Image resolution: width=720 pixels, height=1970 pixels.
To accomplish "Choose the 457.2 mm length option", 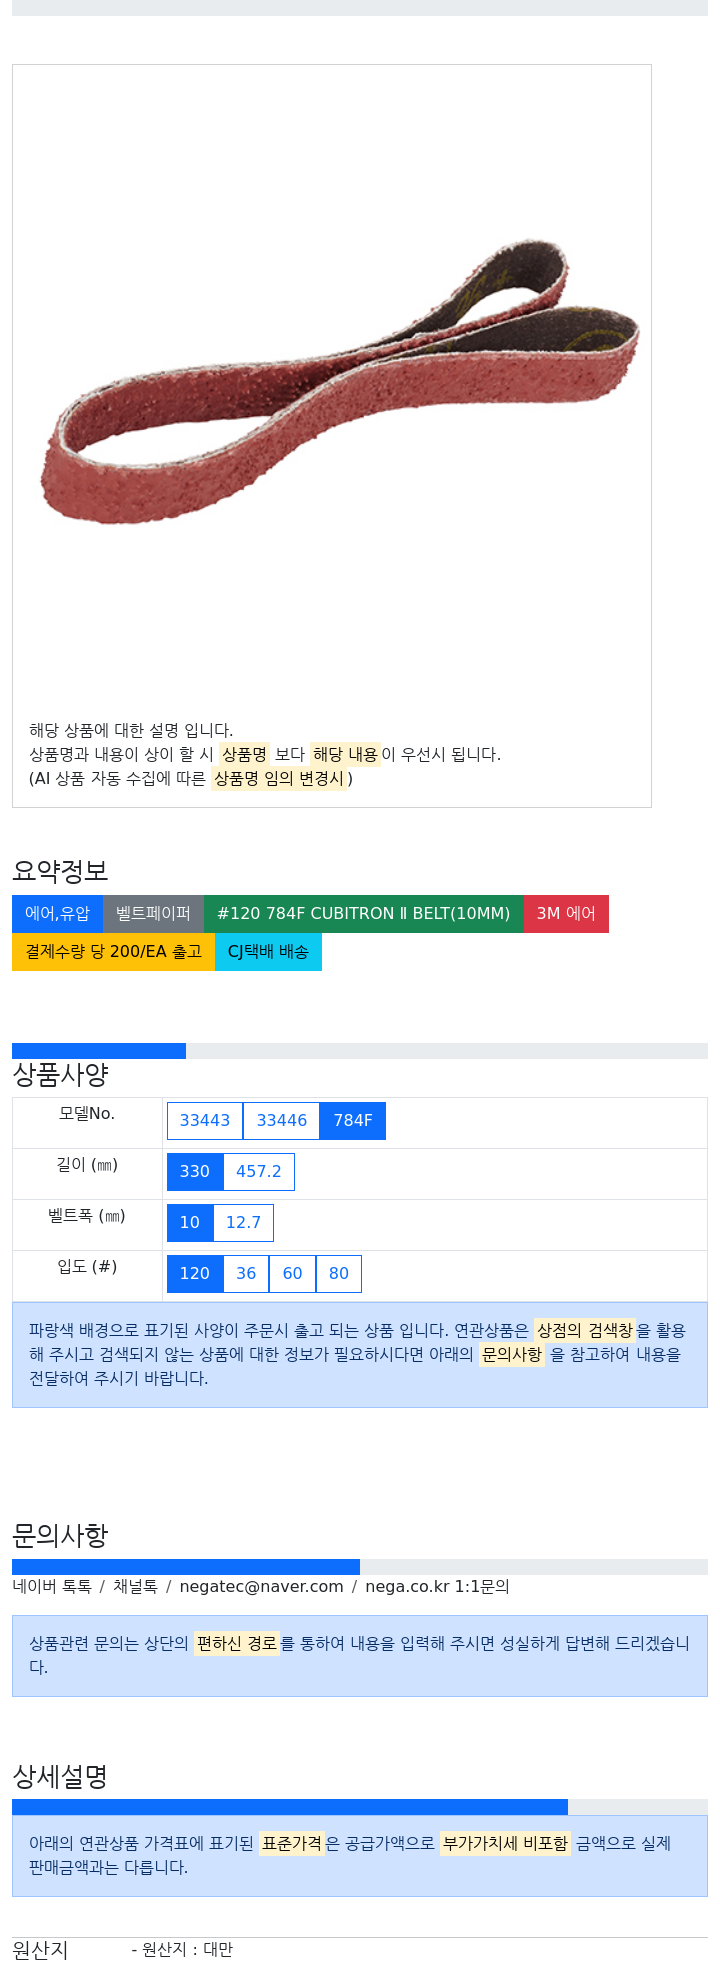I will click(259, 1172).
